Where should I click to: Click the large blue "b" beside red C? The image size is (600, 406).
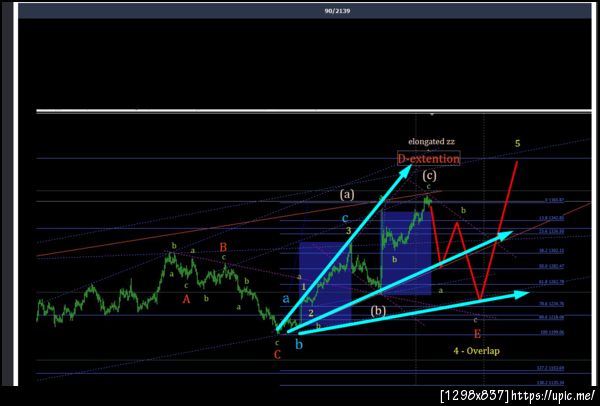(299, 344)
